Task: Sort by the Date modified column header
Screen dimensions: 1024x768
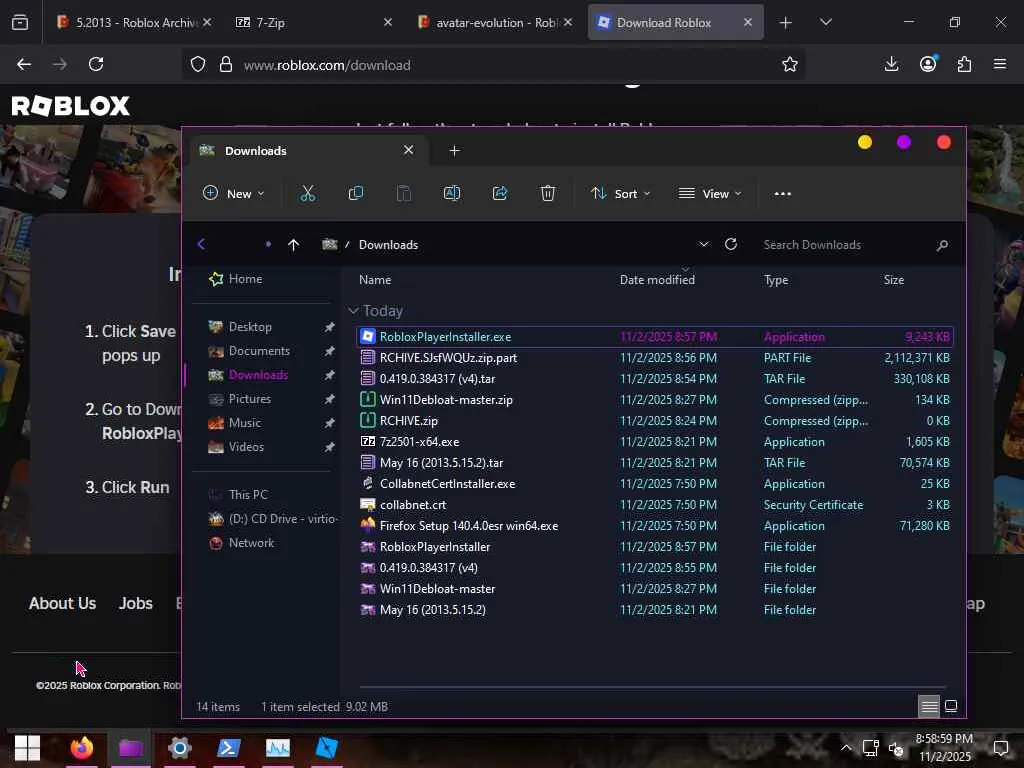Action: click(657, 280)
